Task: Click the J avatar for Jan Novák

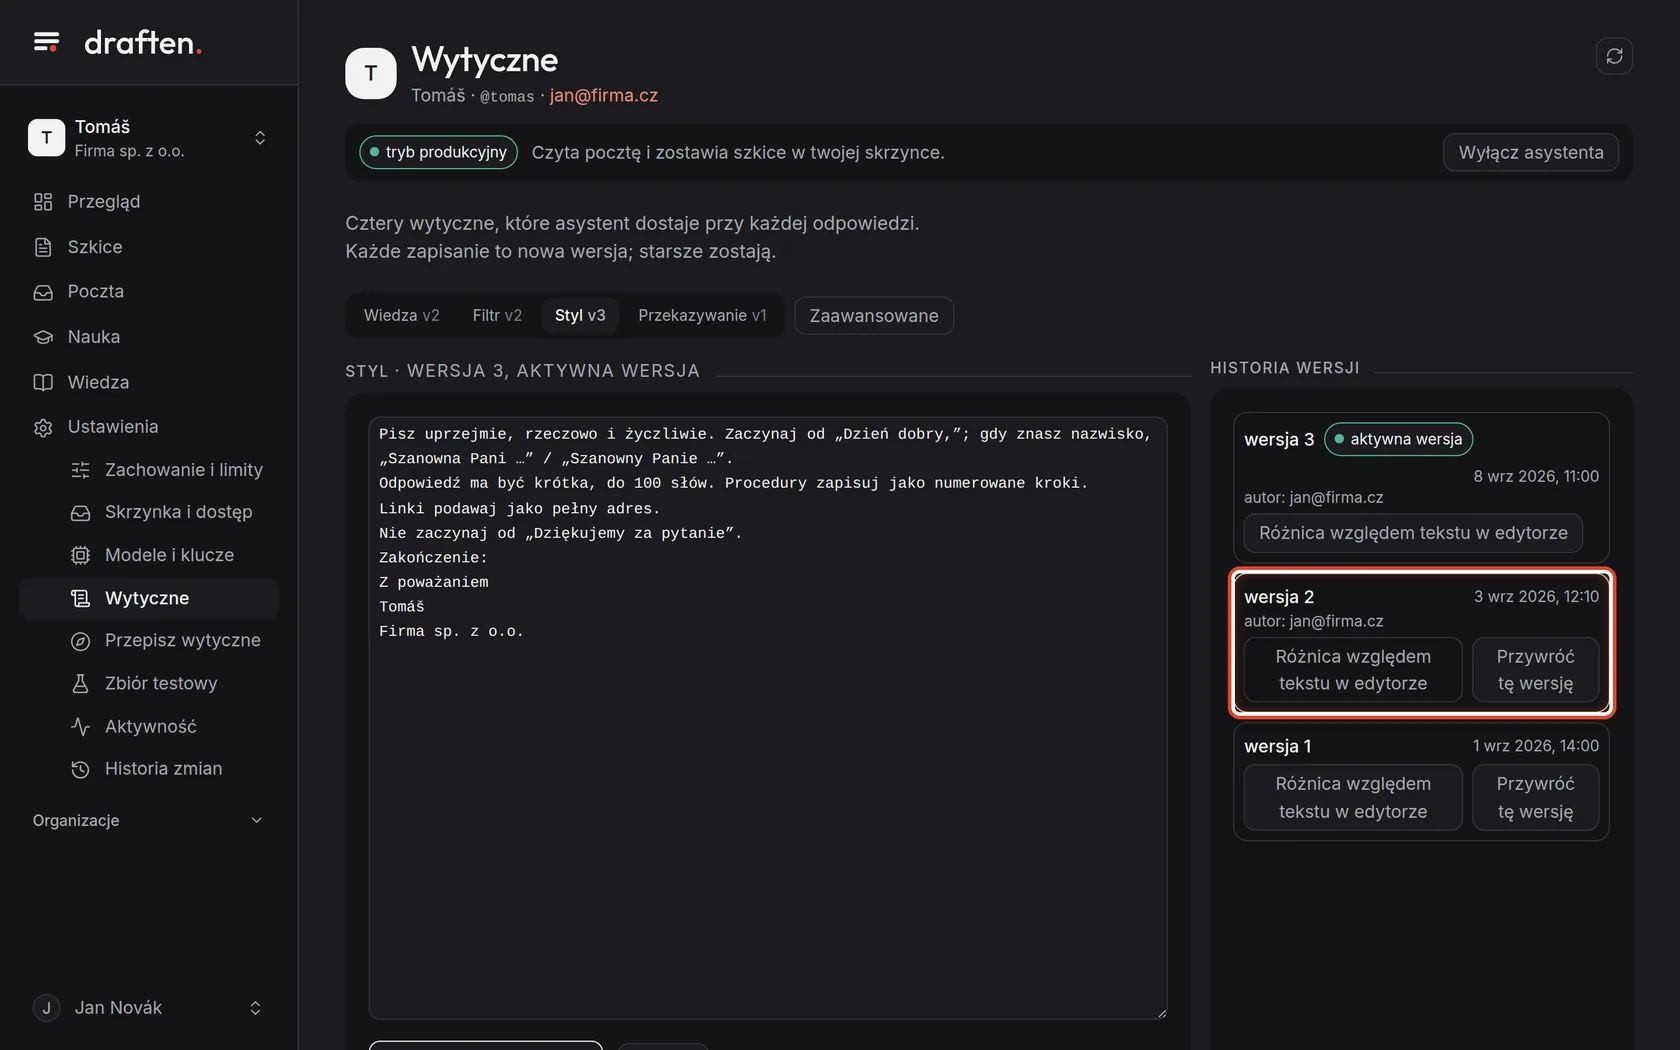Action: coord(46,1008)
